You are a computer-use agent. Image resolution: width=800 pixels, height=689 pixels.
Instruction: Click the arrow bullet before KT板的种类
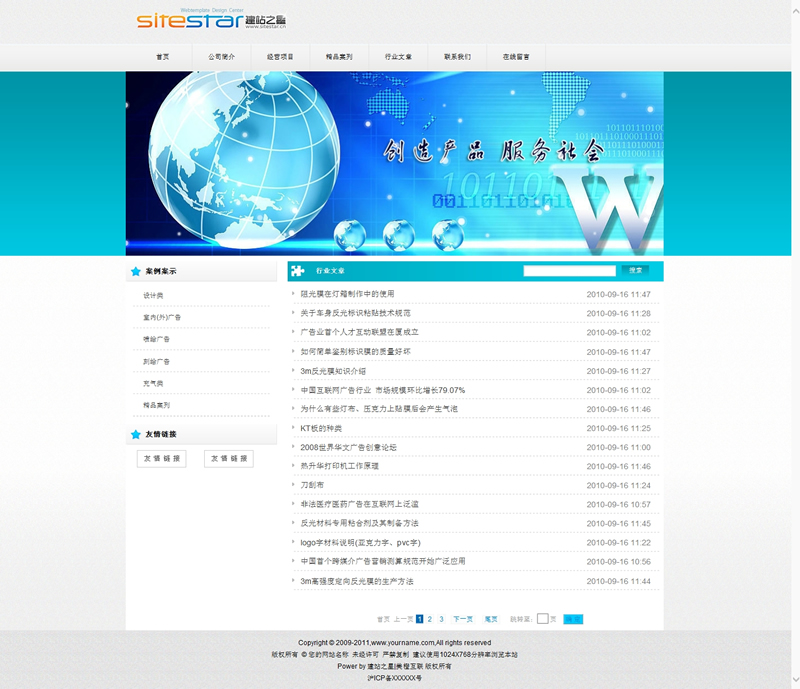[x=293, y=428]
